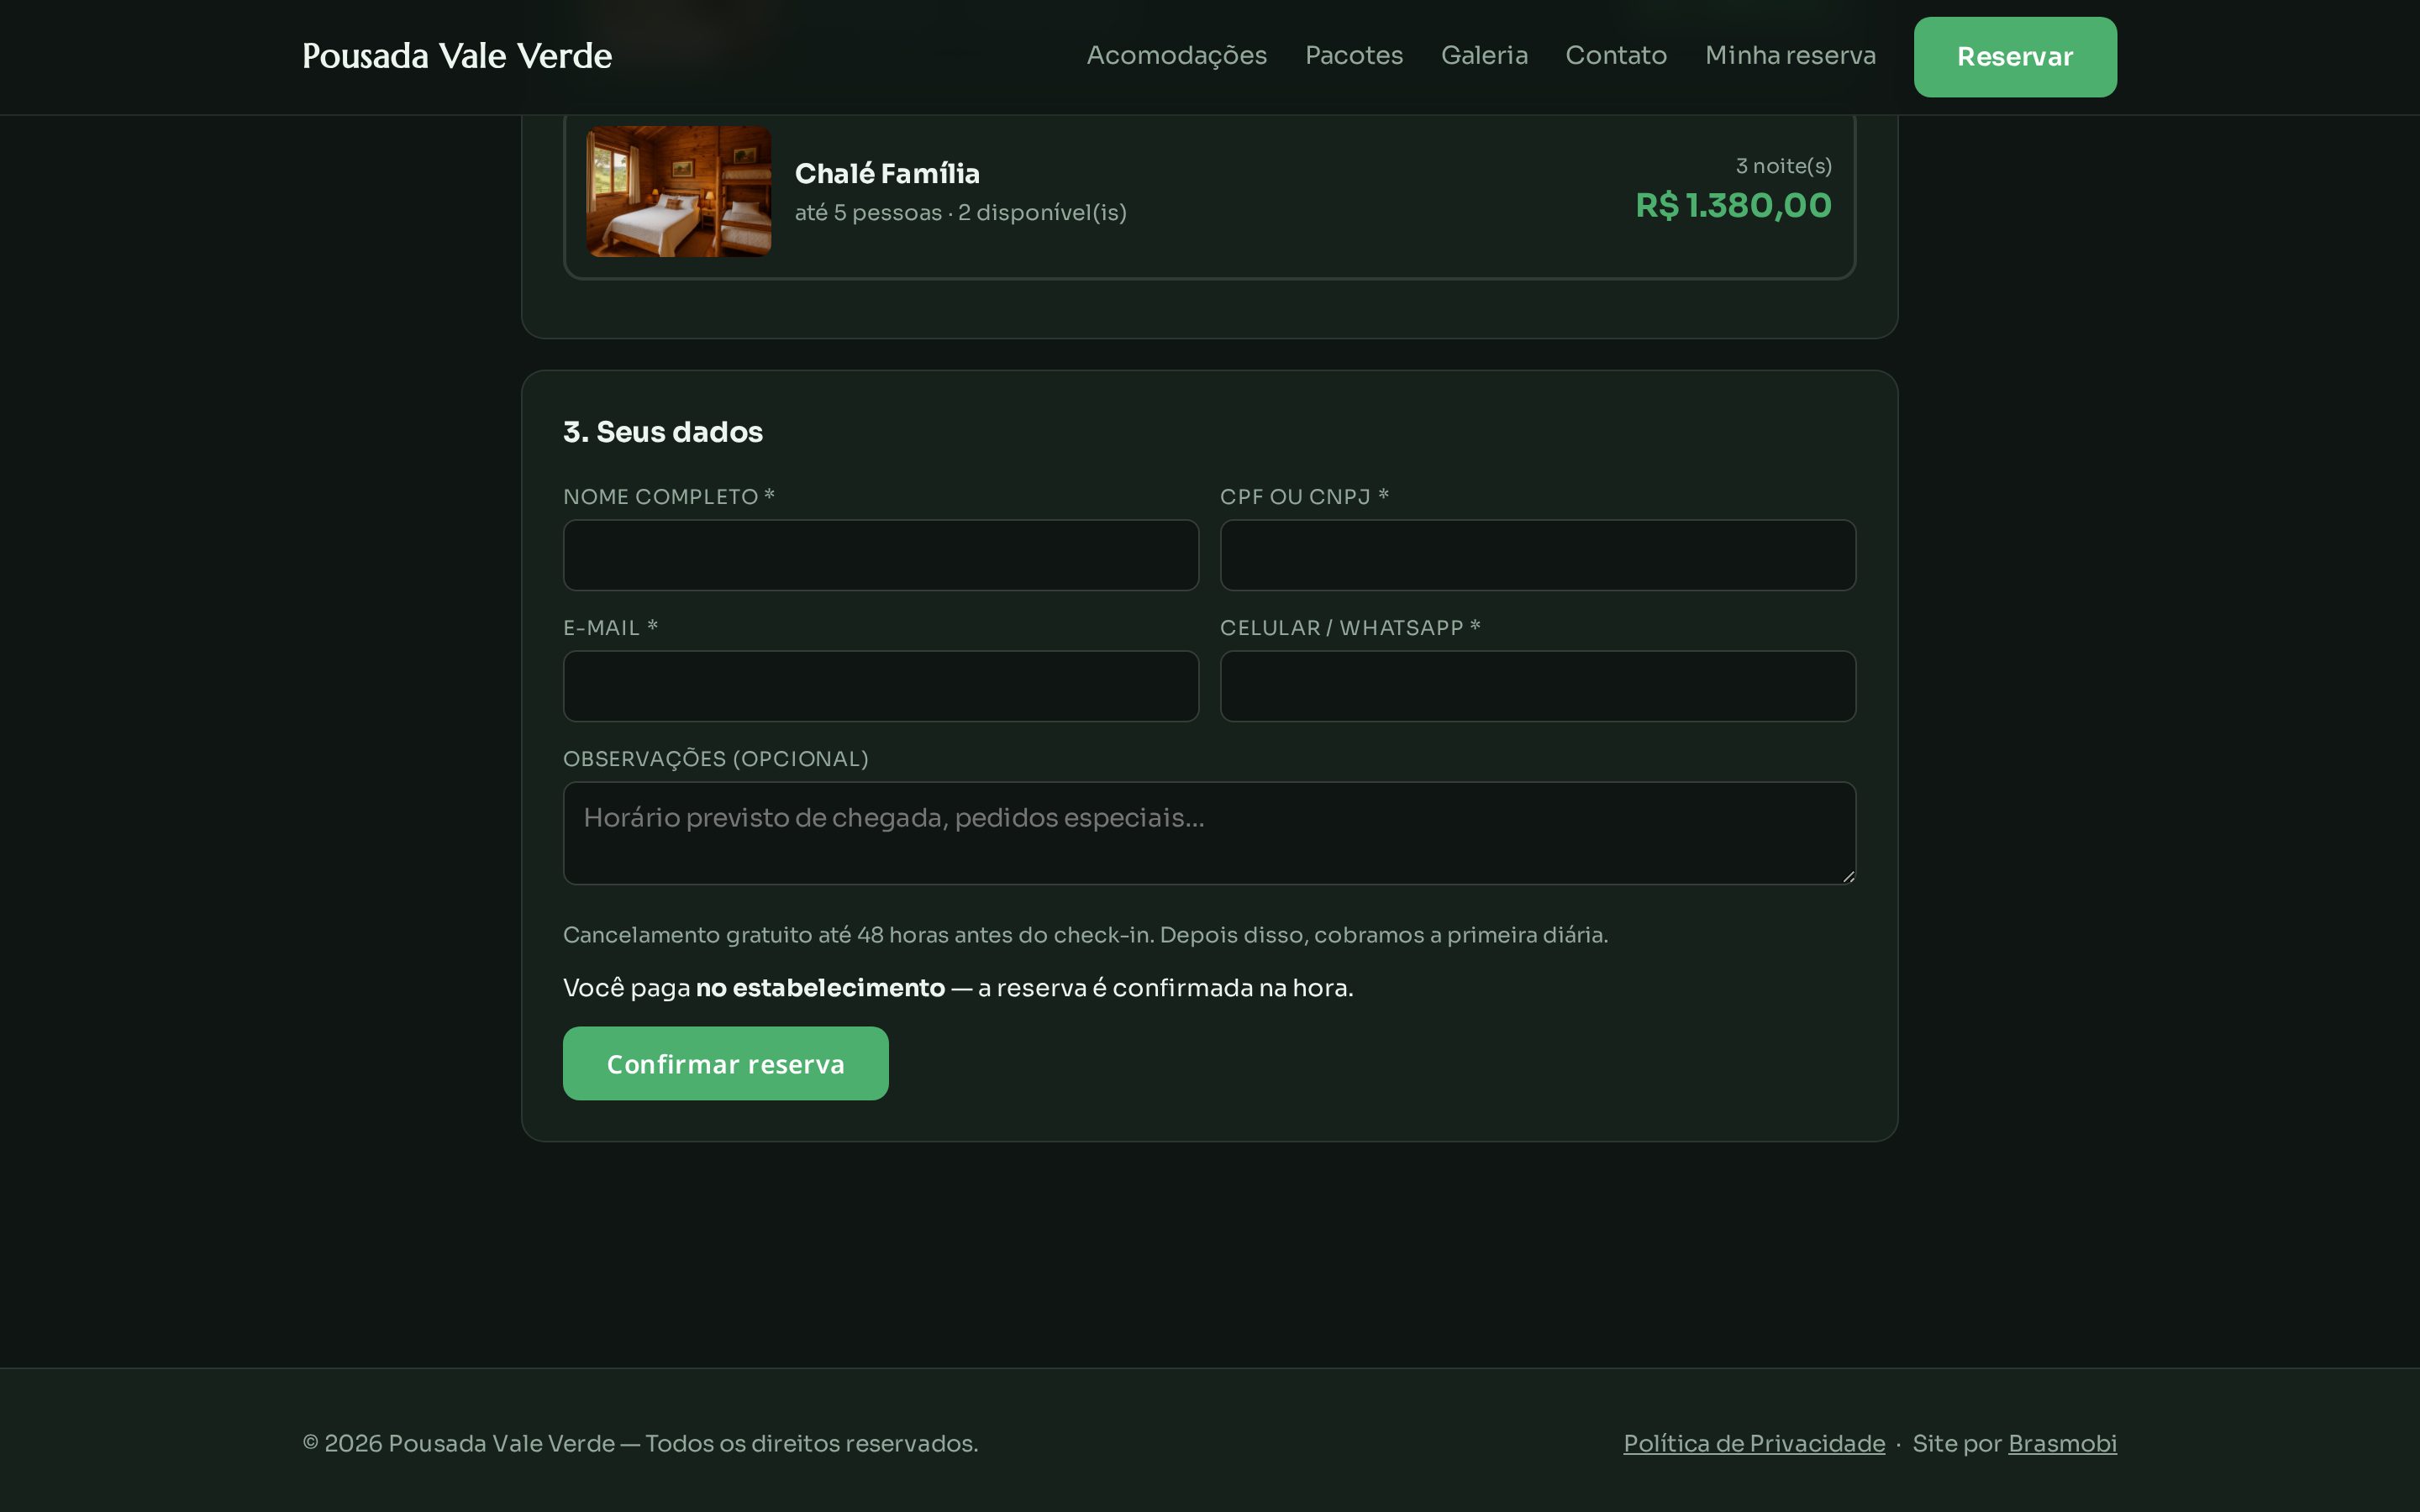Image resolution: width=2420 pixels, height=1512 pixels.
Task: Click the Observações textarea
Action: coord(1209,833)
